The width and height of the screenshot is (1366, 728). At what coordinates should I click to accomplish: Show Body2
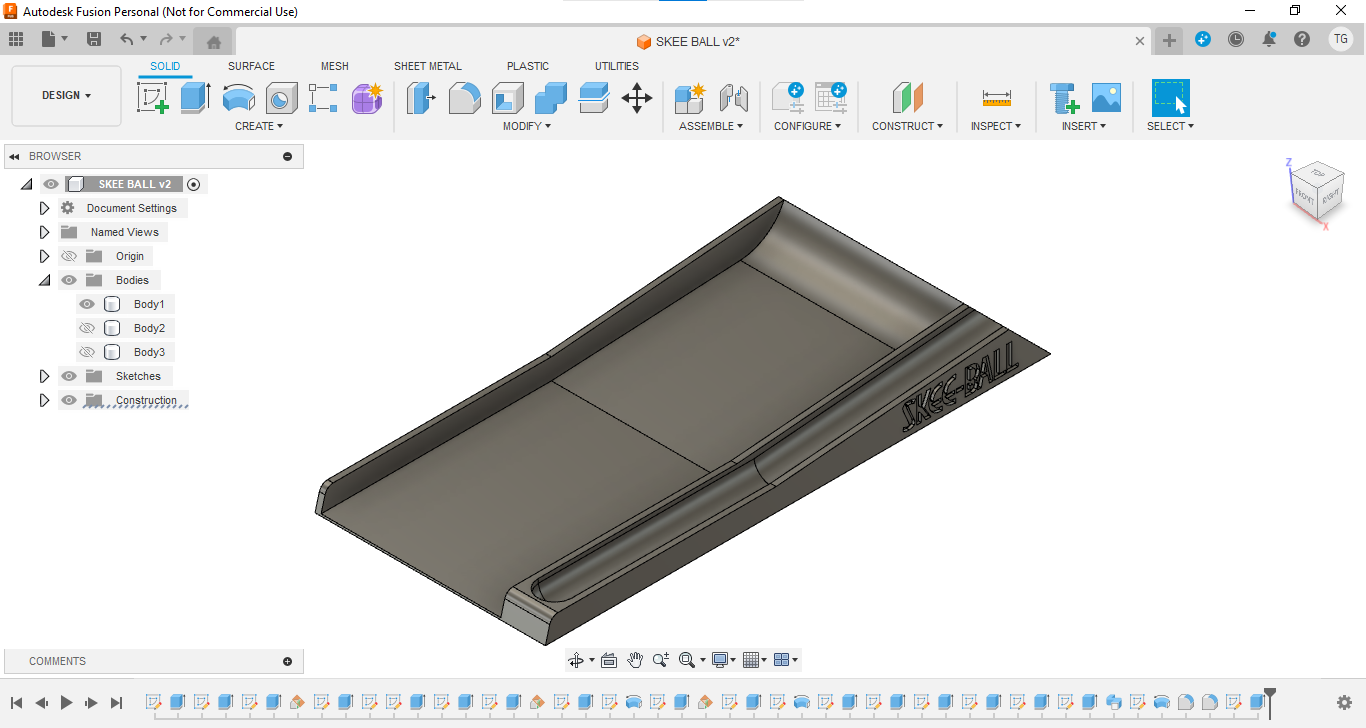click(87, 328)
